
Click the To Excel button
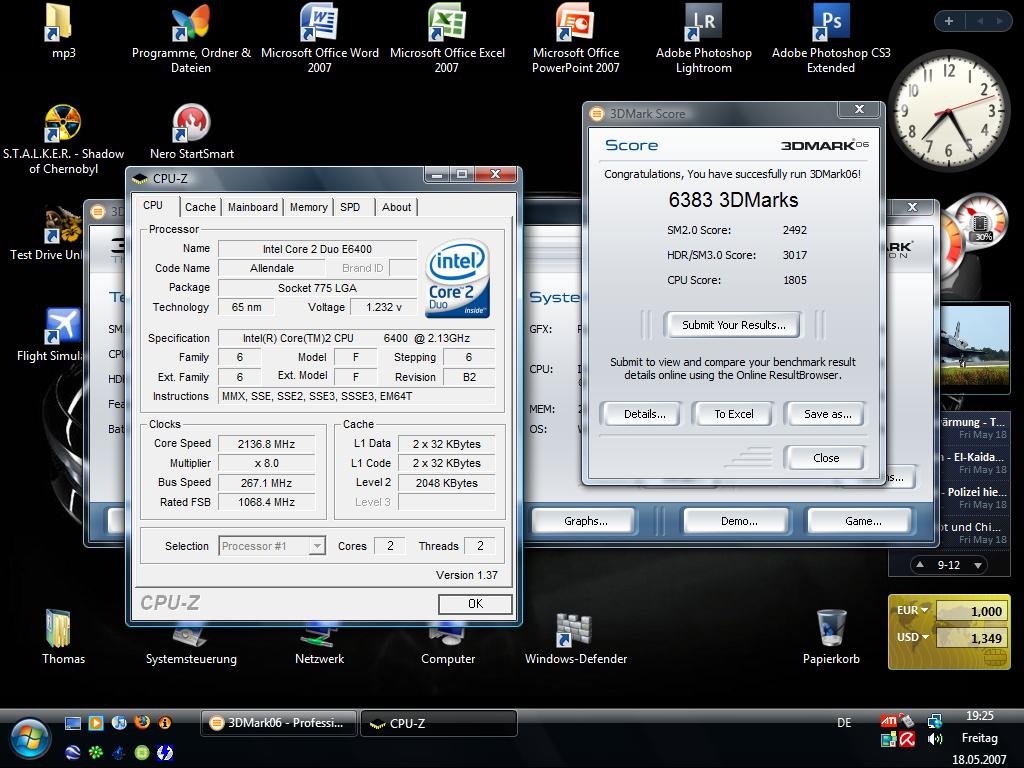pyautogui.click(x=733, y=414)
